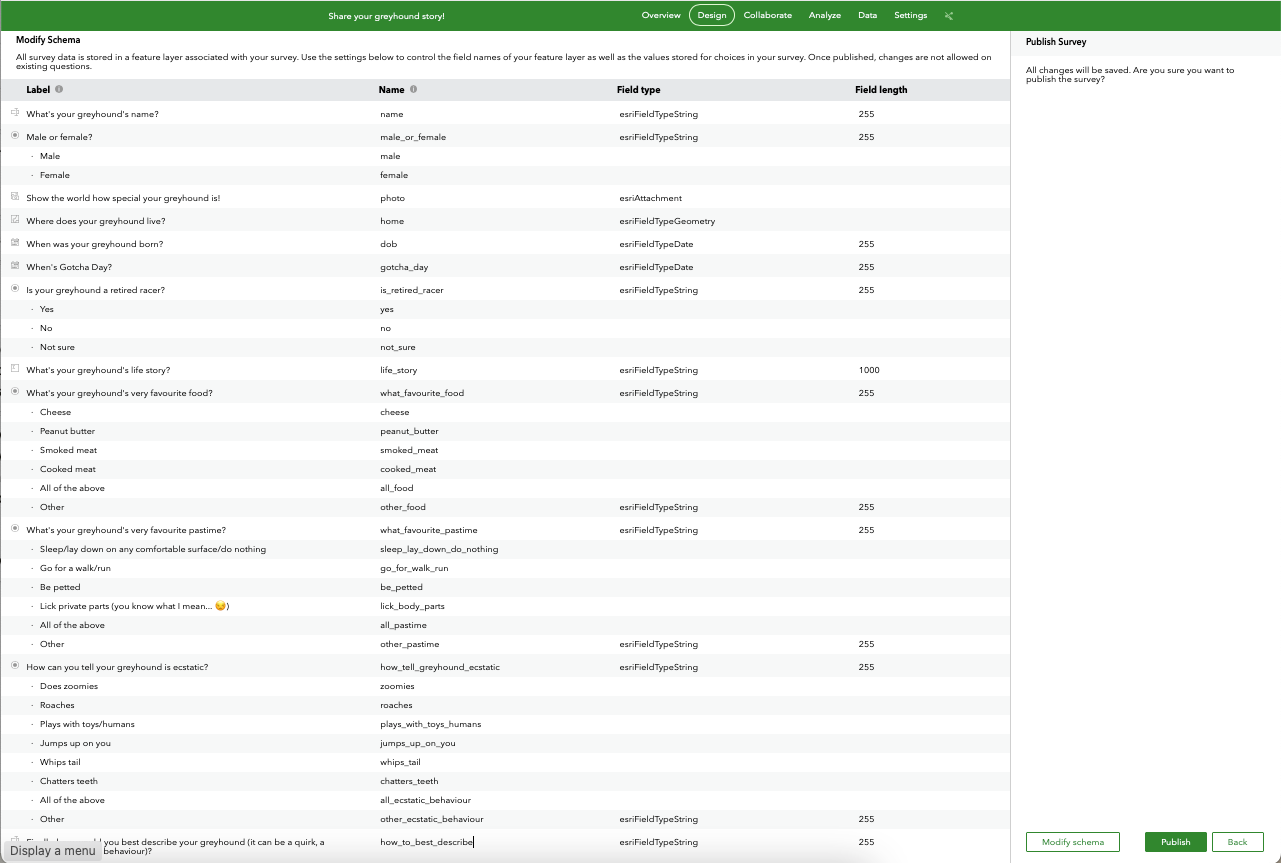Click calendar icon beside 'When's Gotcha Day?'
This screenshot has width=1281, height=863.
(15, 266)
